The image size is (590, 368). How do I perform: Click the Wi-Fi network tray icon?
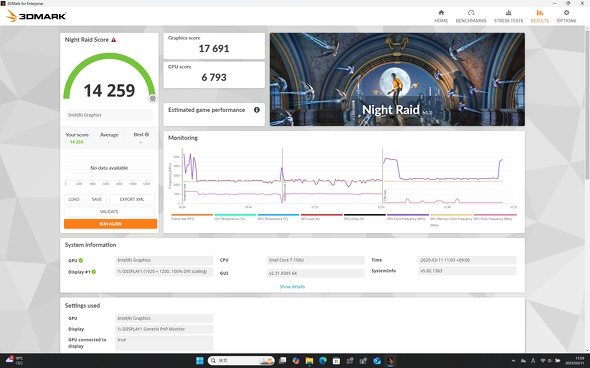tap(543, 360)
